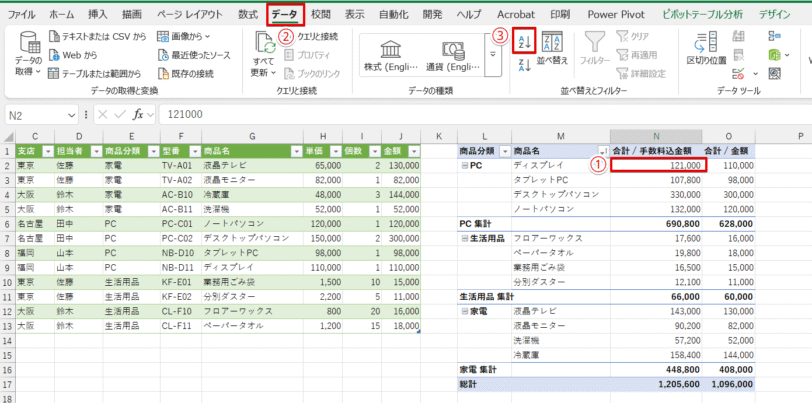Switch to the デザイン tab
Screen dimensions: 812x403
point(775,15)
